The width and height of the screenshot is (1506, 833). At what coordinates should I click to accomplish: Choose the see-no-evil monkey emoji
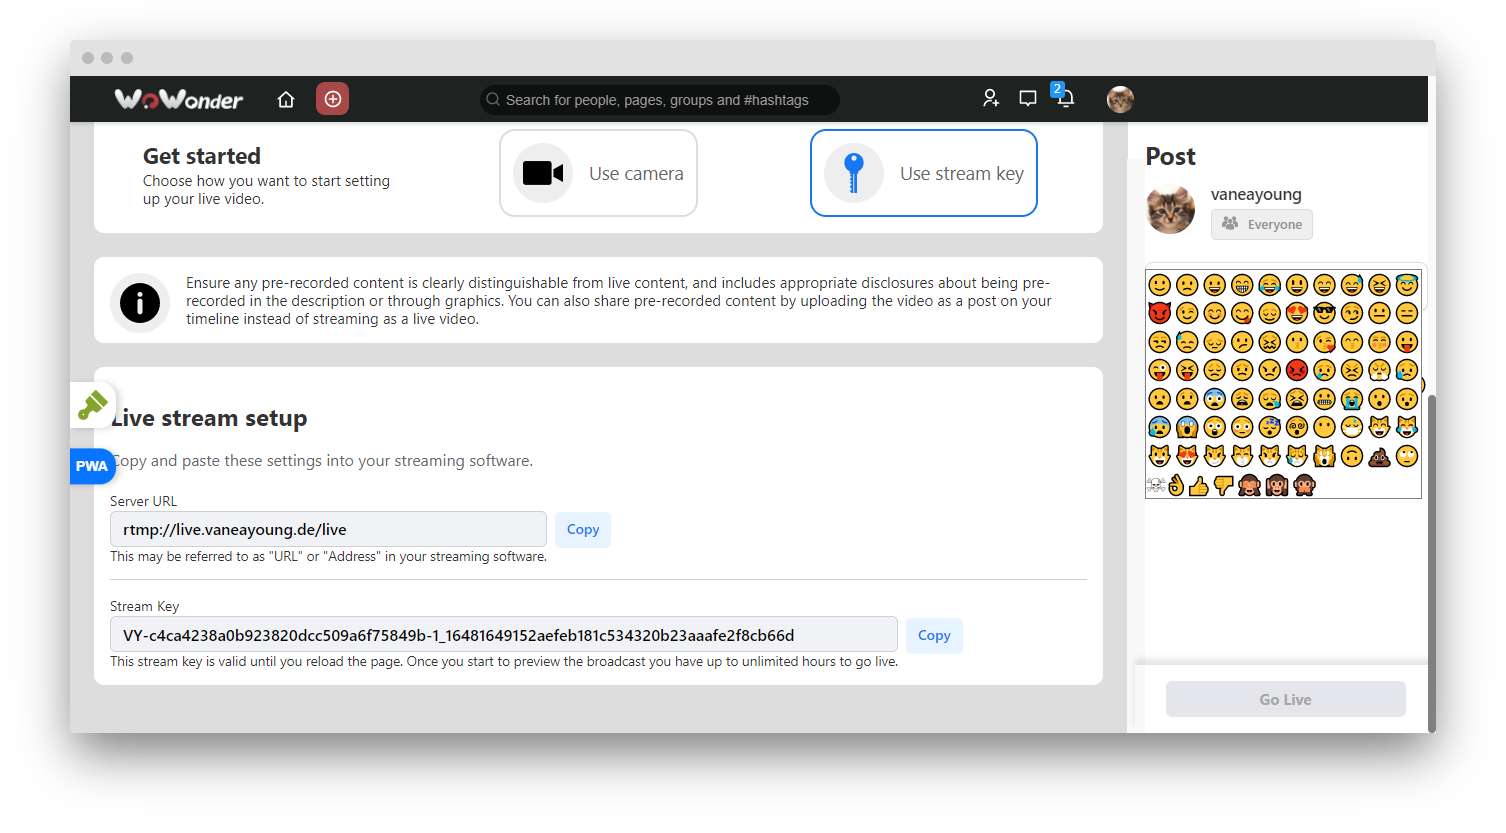pos(1249,487)
